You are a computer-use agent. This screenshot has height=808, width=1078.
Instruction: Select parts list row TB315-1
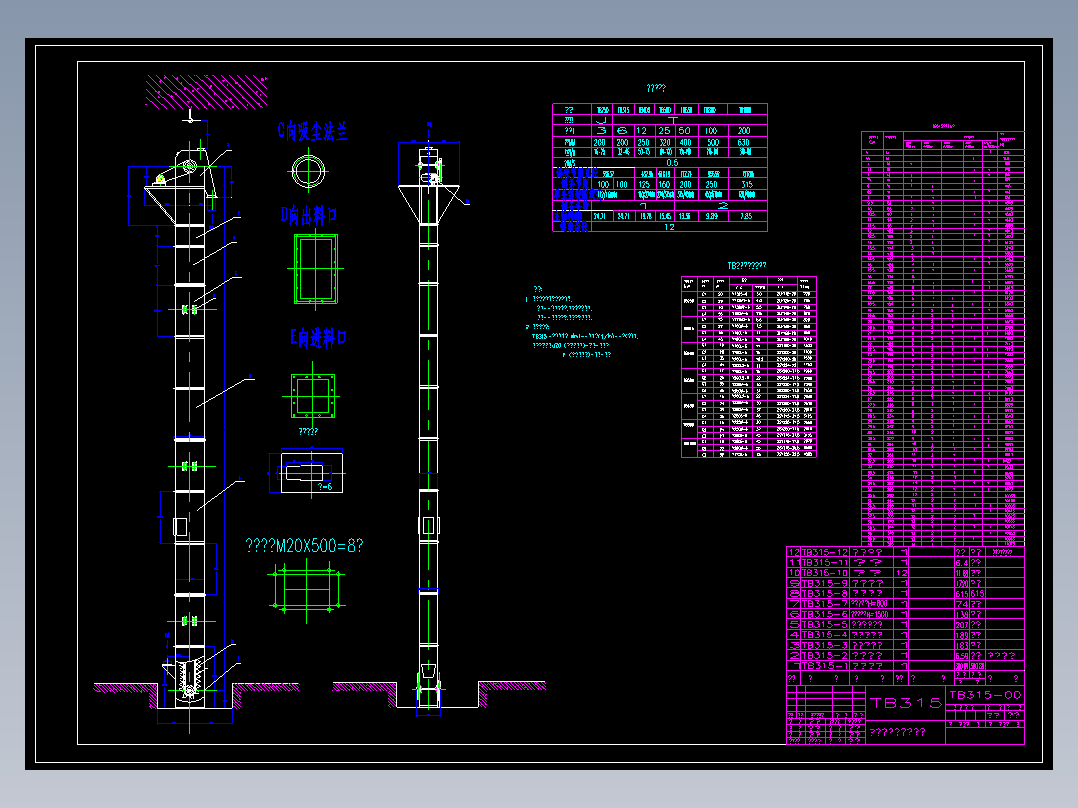905,666
